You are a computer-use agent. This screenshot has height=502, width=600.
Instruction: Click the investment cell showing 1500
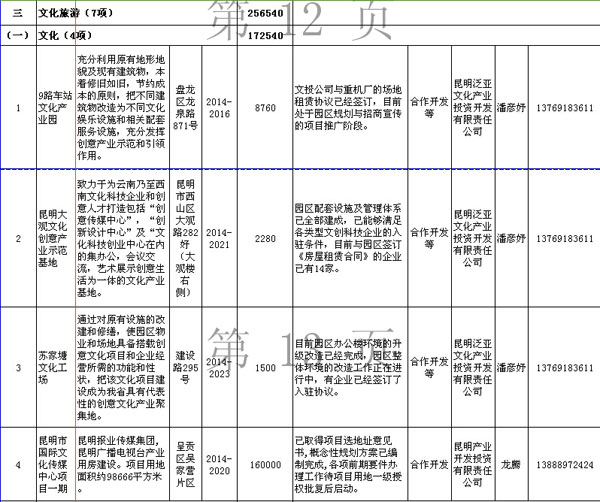[x=265, y=368]
